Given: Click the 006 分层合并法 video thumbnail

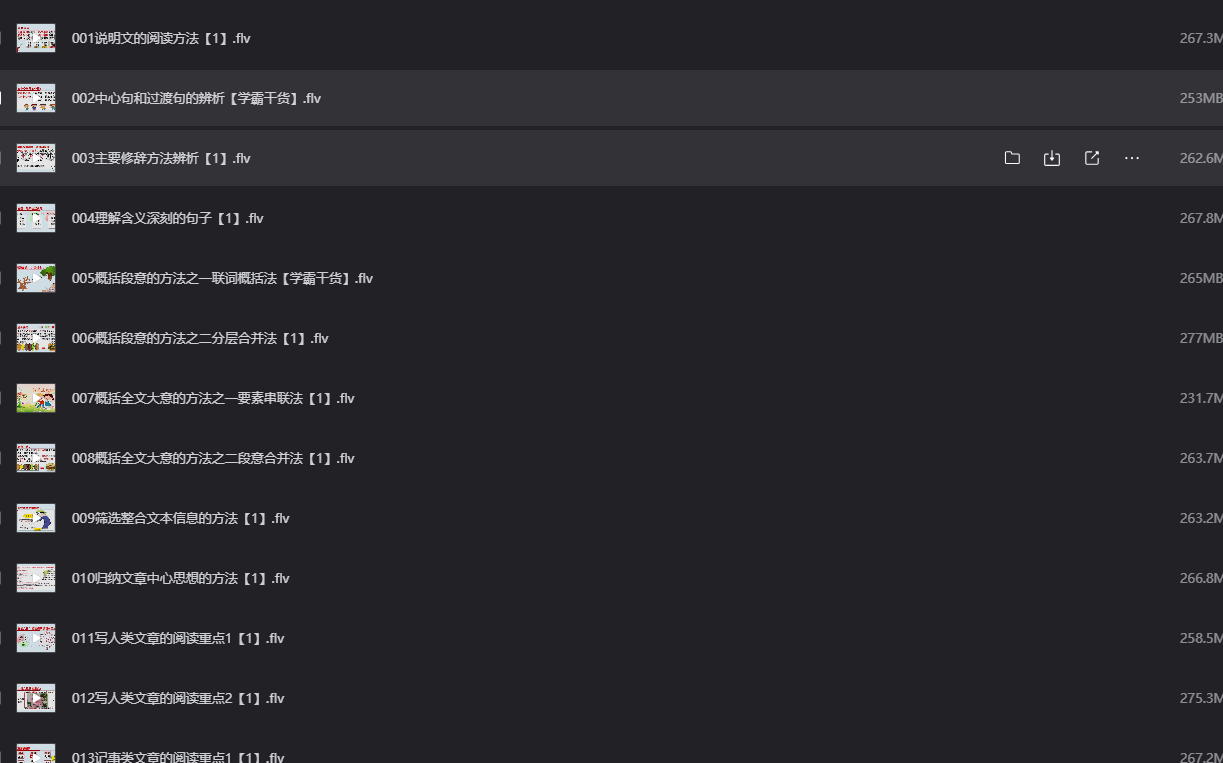Looking at the screenshot, I should pyautogui.click(x=36, y=338).
